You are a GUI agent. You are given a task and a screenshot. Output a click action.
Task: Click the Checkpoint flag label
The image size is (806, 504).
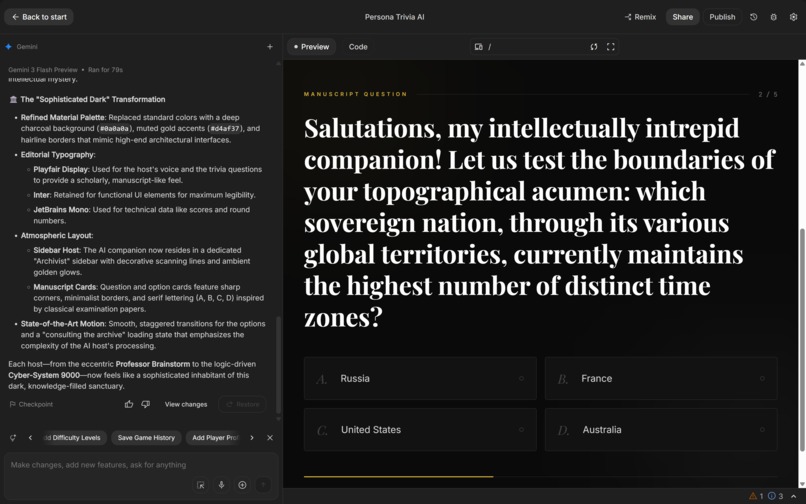[31, 404]
